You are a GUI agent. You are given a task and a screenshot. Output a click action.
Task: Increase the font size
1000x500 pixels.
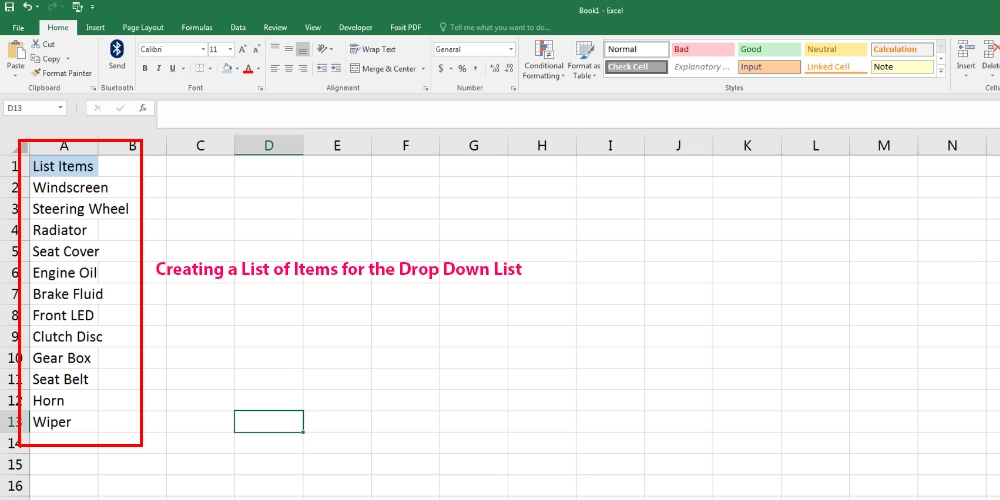243,49
